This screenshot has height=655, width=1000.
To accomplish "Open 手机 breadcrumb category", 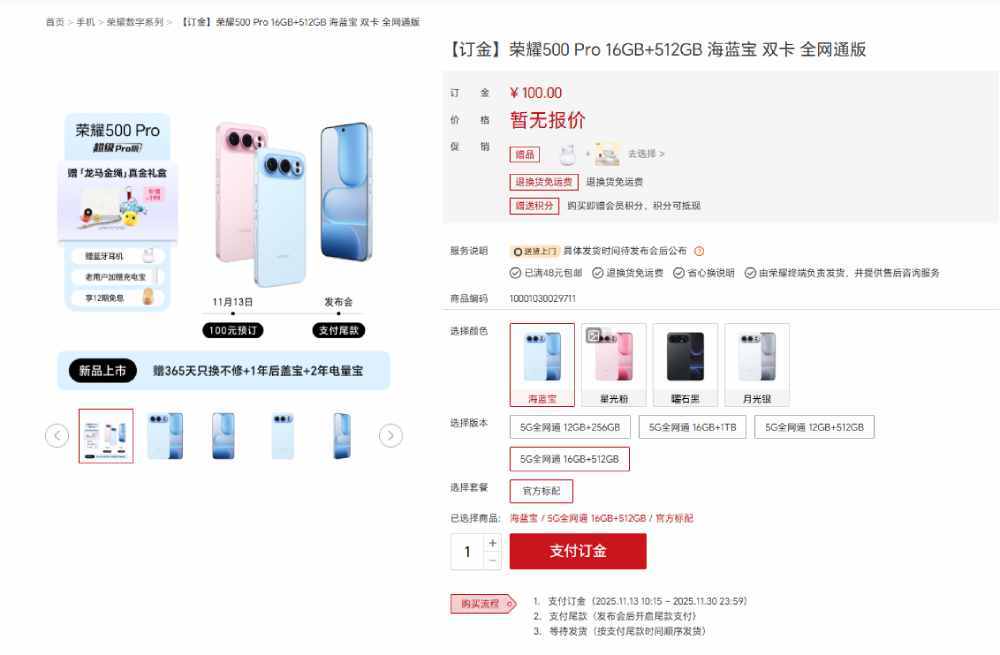I will coord(85,22).
